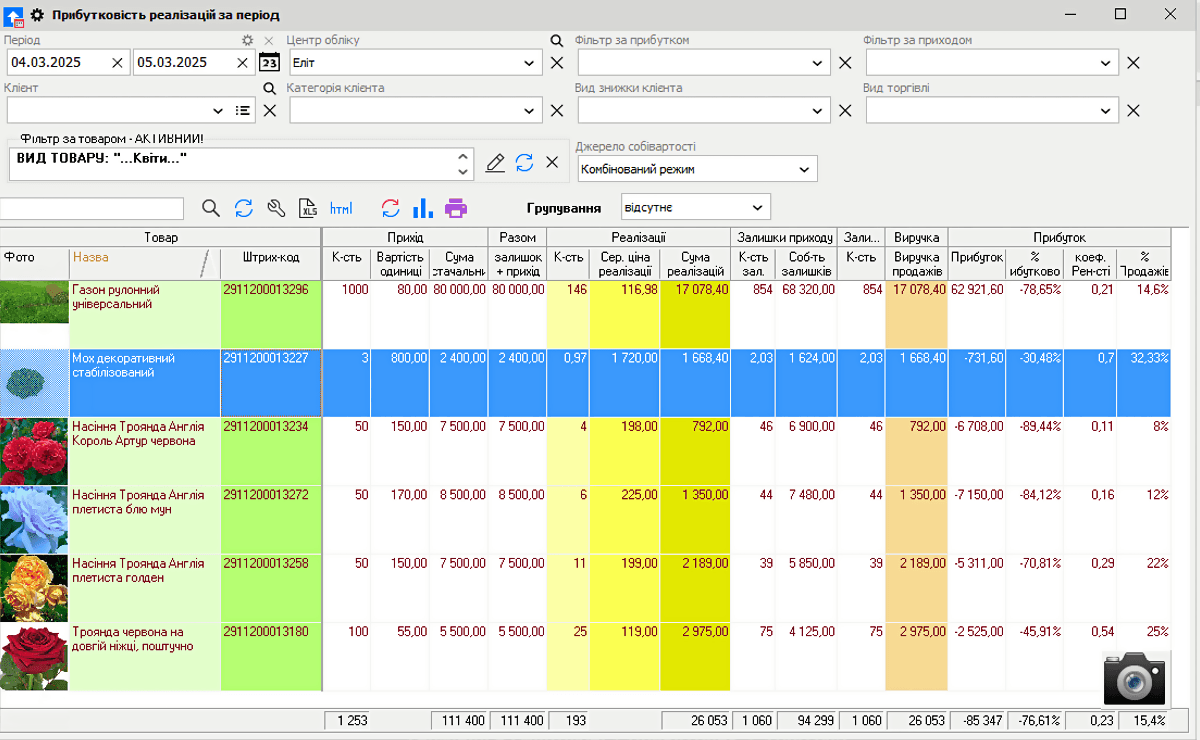Select the Мох декоративний стабілізований row thumbnail
Screen dimensions: 1200x740
click(x=34, y=383)
